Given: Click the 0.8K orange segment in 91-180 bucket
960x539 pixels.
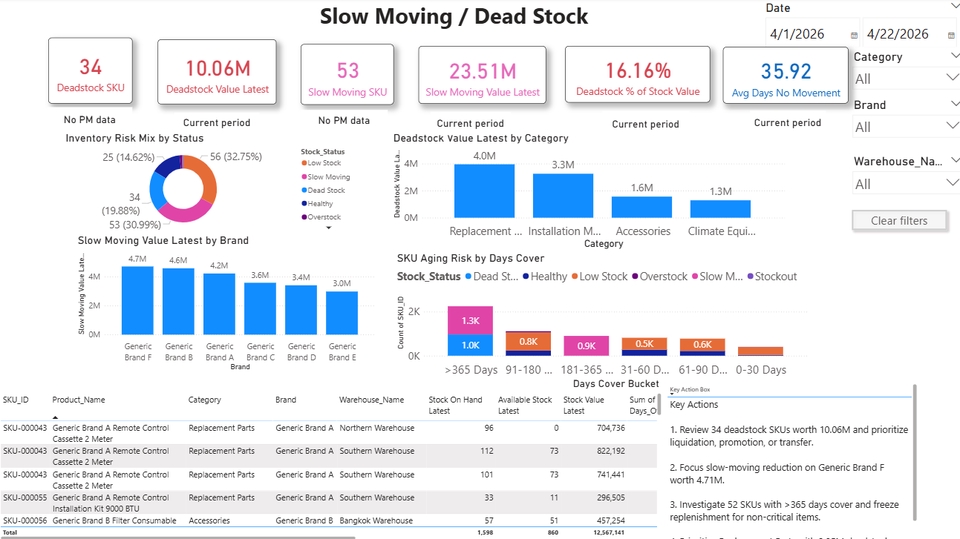Looking at the screenshot, I should click(528, 341).
